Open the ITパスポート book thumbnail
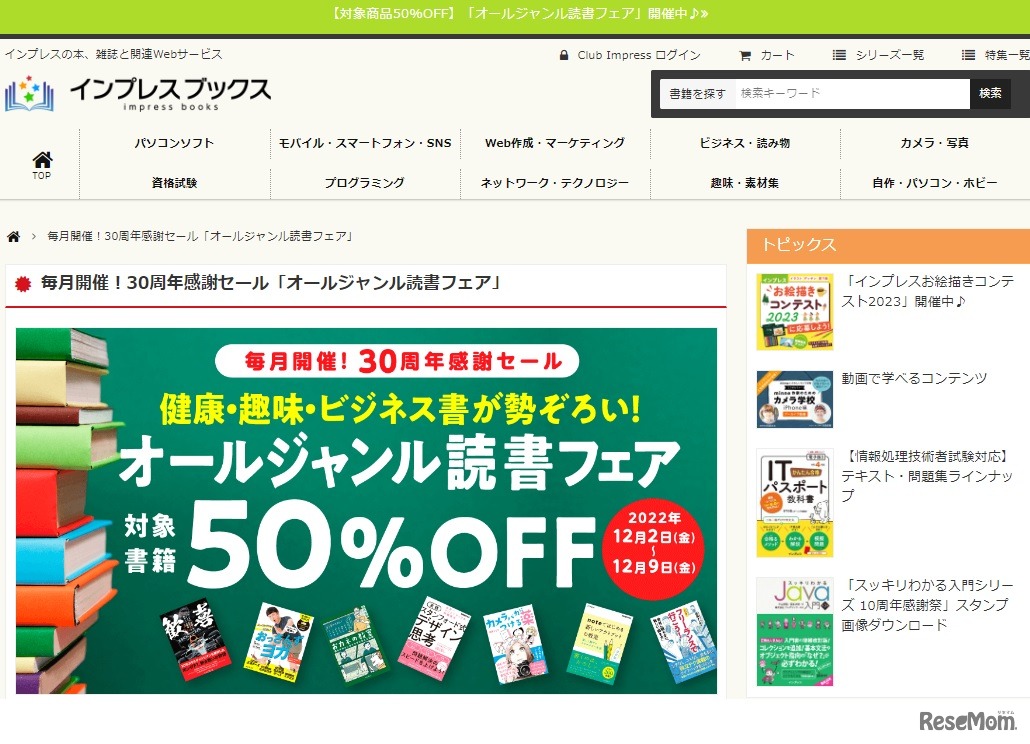This screenshot has width=1030, height=744. coord(794,503)
